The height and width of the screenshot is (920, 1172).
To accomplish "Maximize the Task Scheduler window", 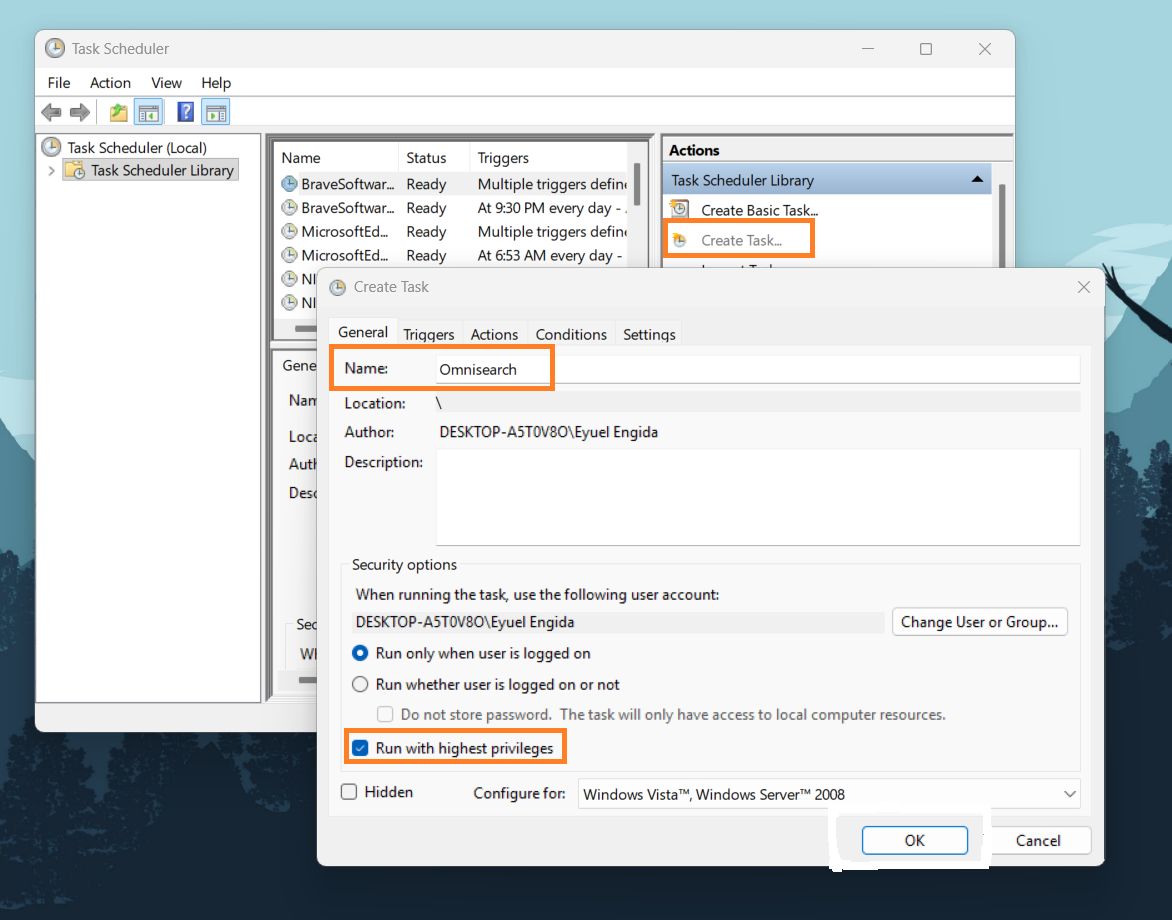I will click(925, 49).
